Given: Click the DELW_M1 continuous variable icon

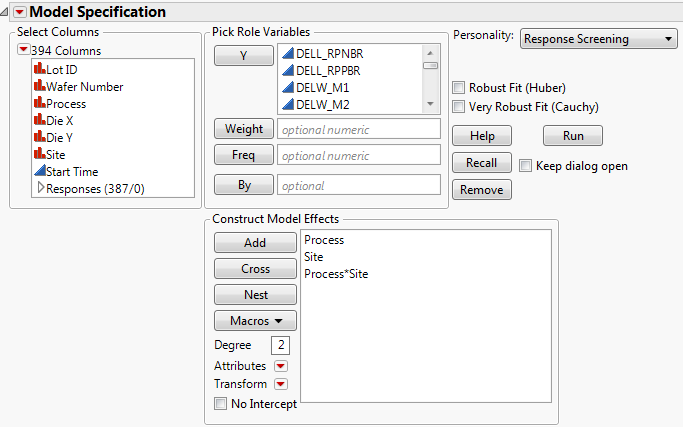Looking at the screenshot, I should coord(287,87).
